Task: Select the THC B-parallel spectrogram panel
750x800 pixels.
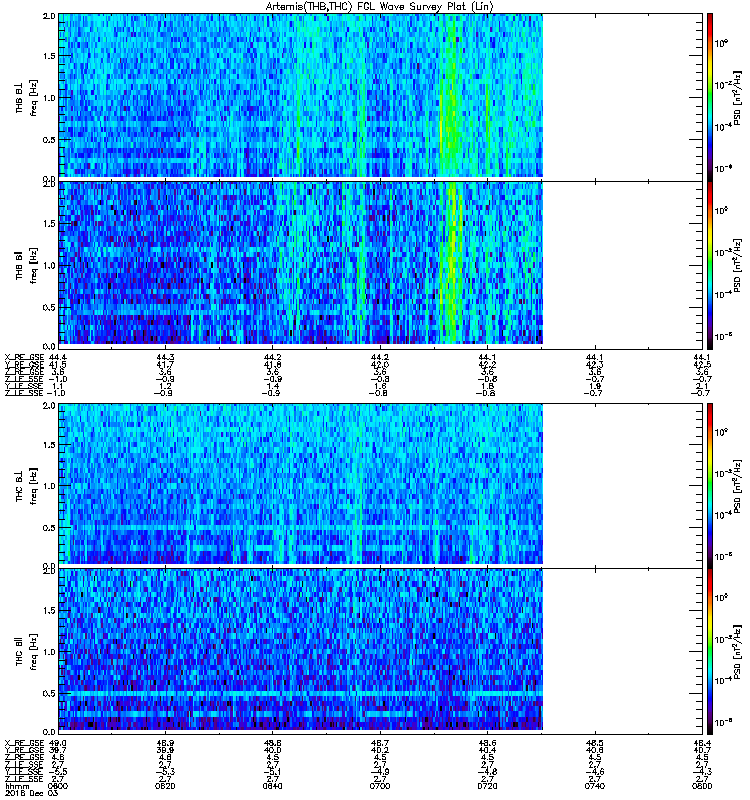Action: [381, 652]
